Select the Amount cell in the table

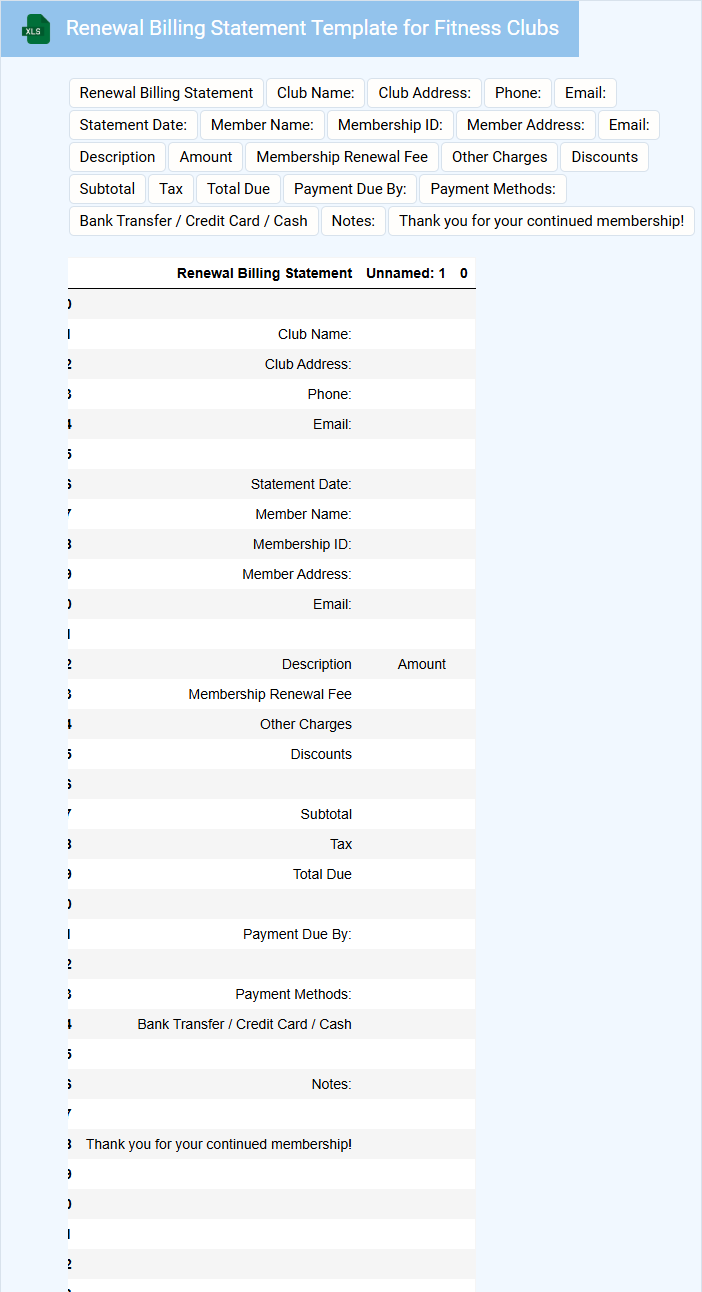[421, 664]
